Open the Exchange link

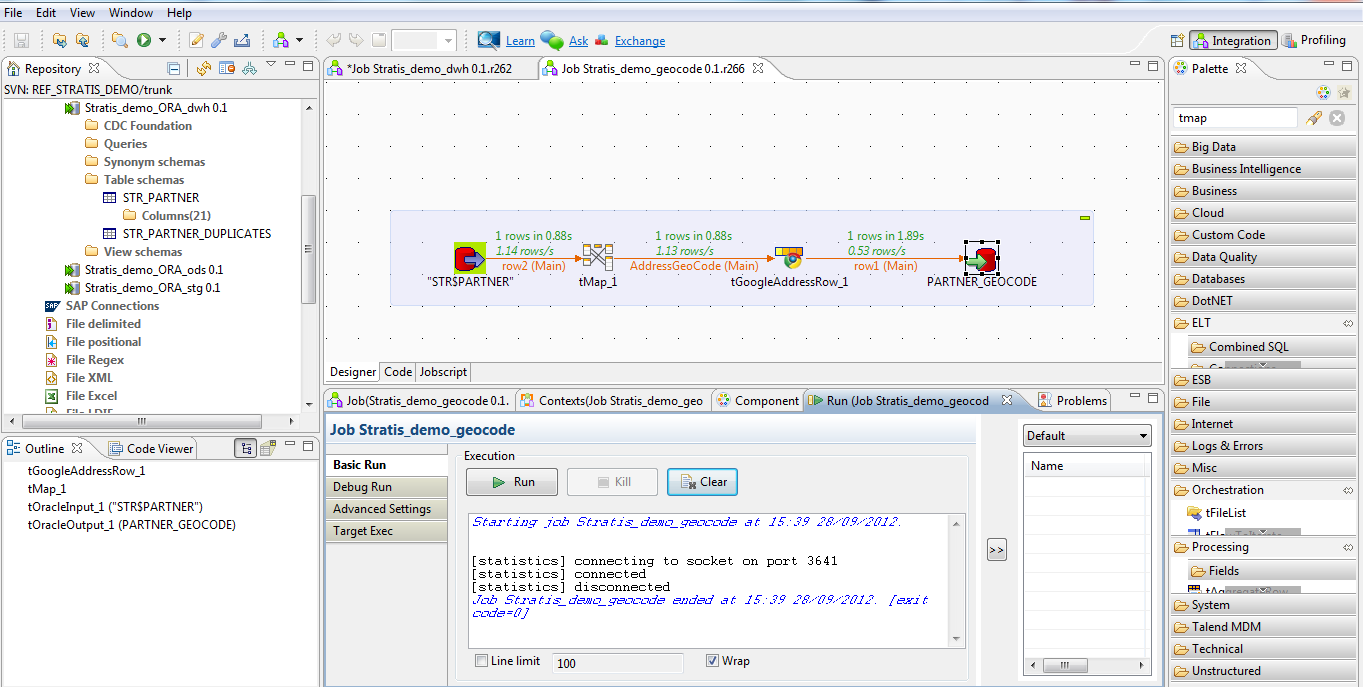click(x=640, y=41)
